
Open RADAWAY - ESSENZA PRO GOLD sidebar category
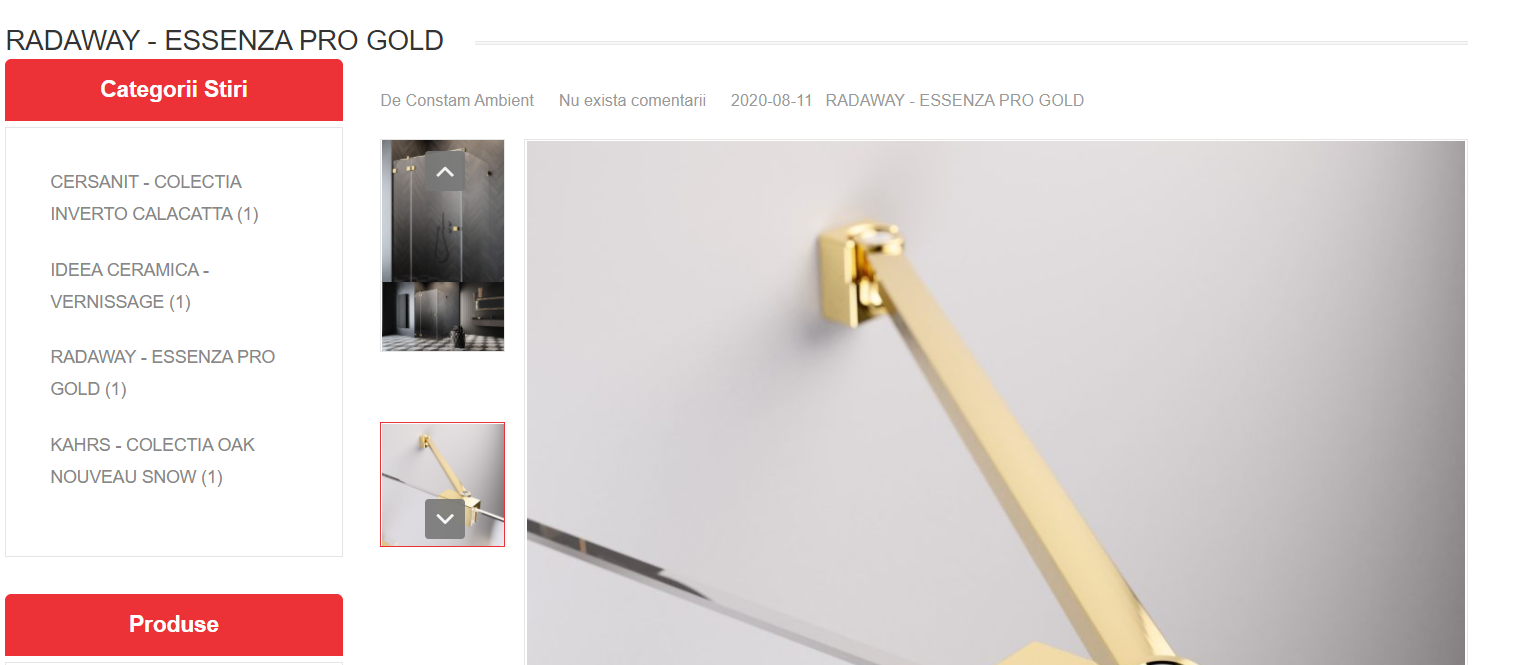coord(163,373)
